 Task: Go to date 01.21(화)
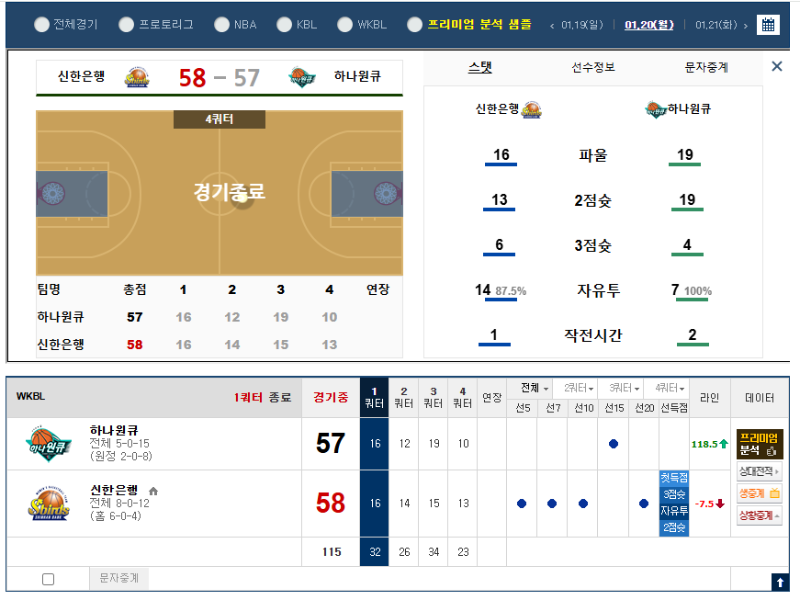click(x=716, y=25)
